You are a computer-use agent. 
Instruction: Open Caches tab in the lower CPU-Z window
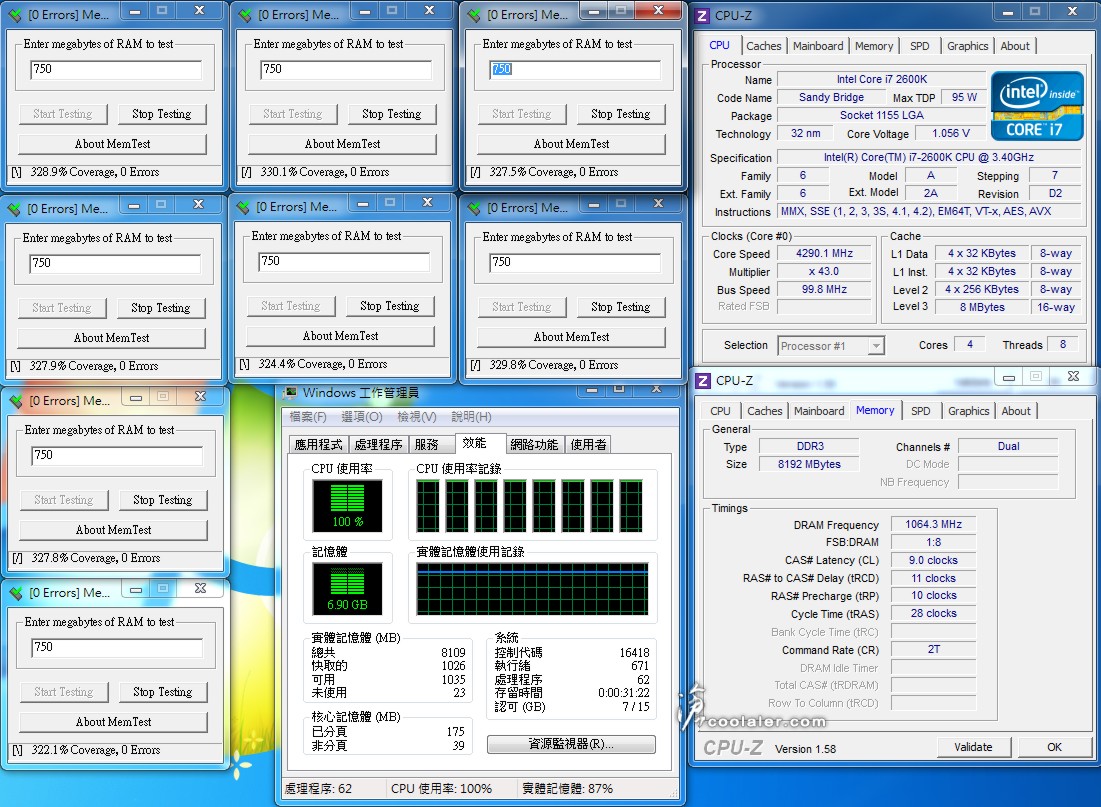765,411
